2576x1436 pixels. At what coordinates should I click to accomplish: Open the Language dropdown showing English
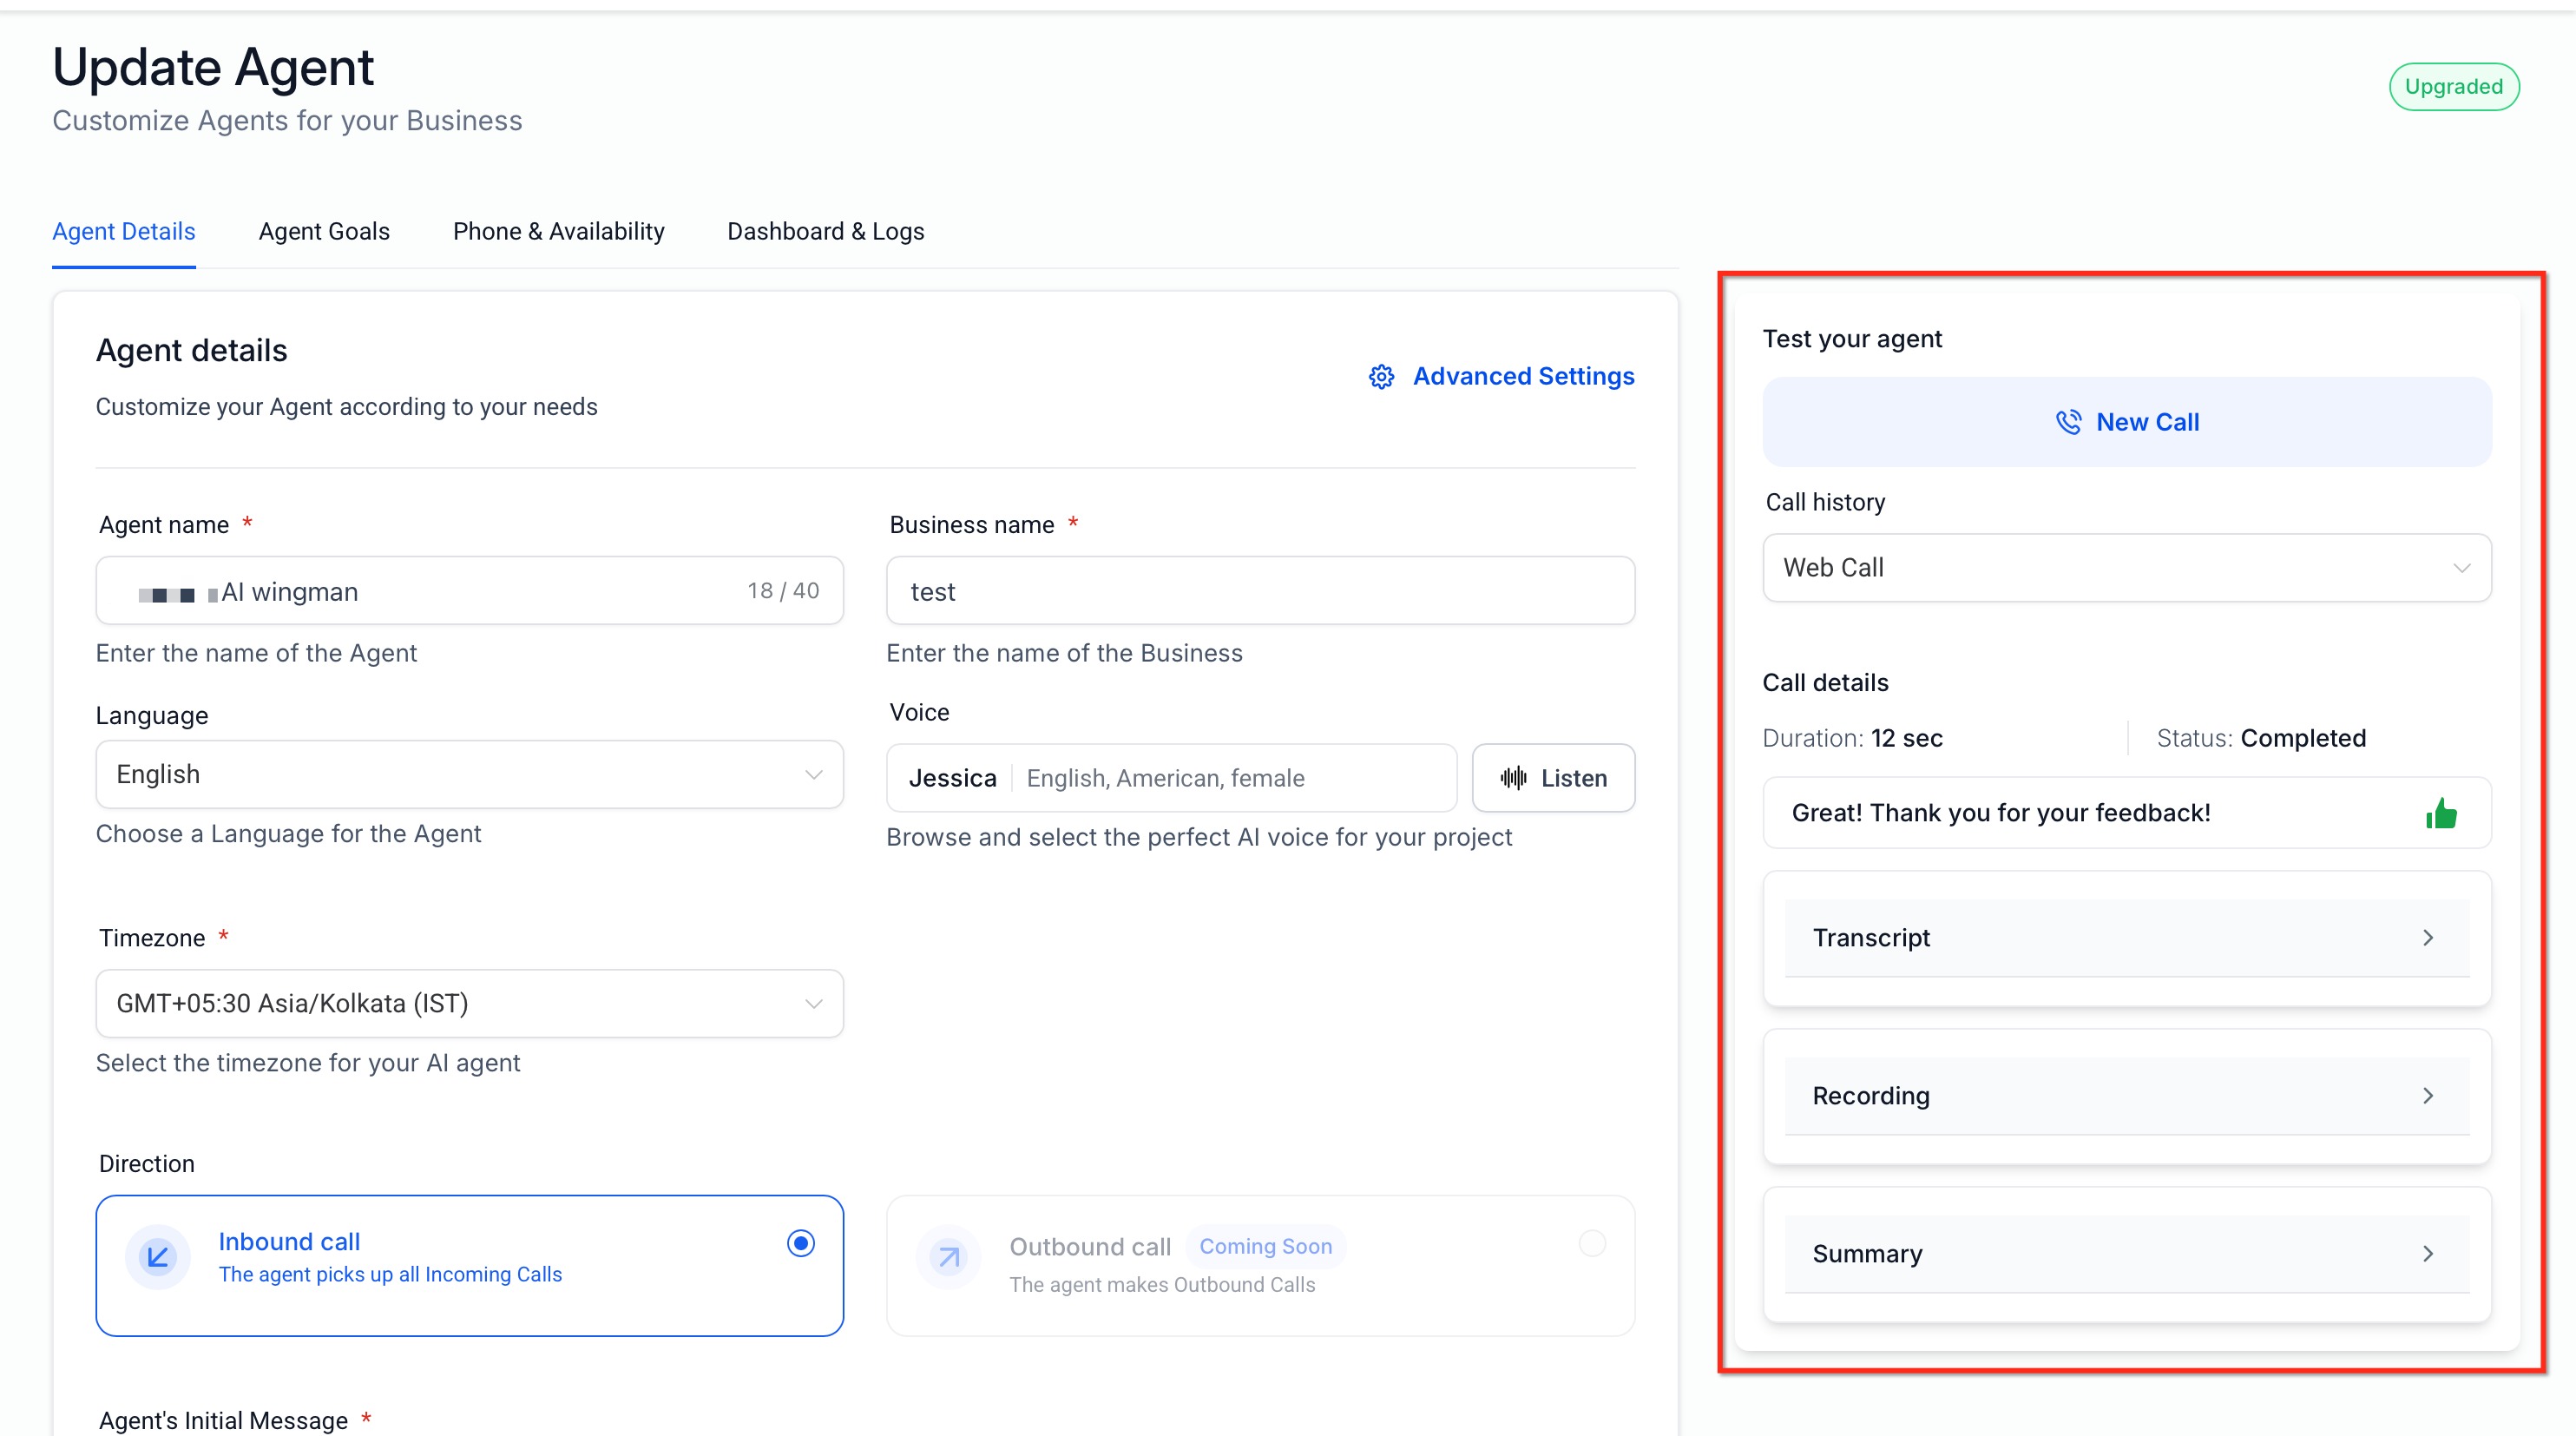(x=469, y=774)
